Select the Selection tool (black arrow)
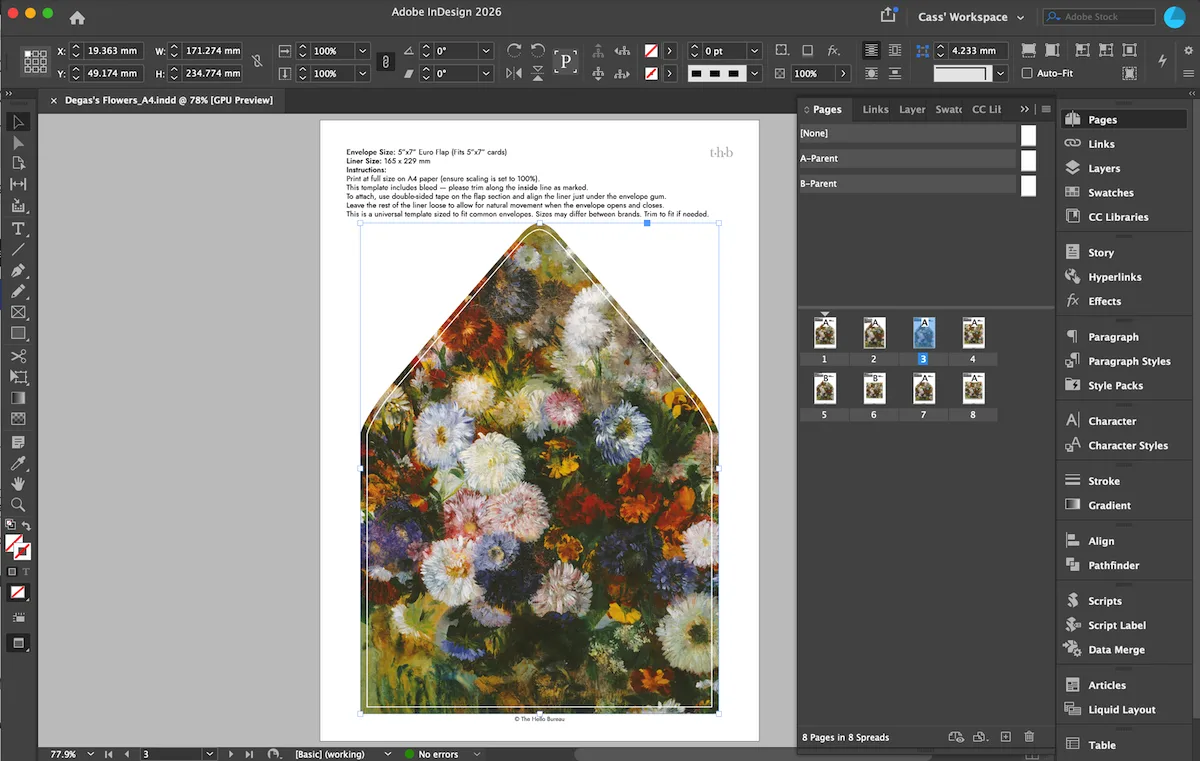The height and width of the screenshot is (761, 1200). [x=18, y=122]
